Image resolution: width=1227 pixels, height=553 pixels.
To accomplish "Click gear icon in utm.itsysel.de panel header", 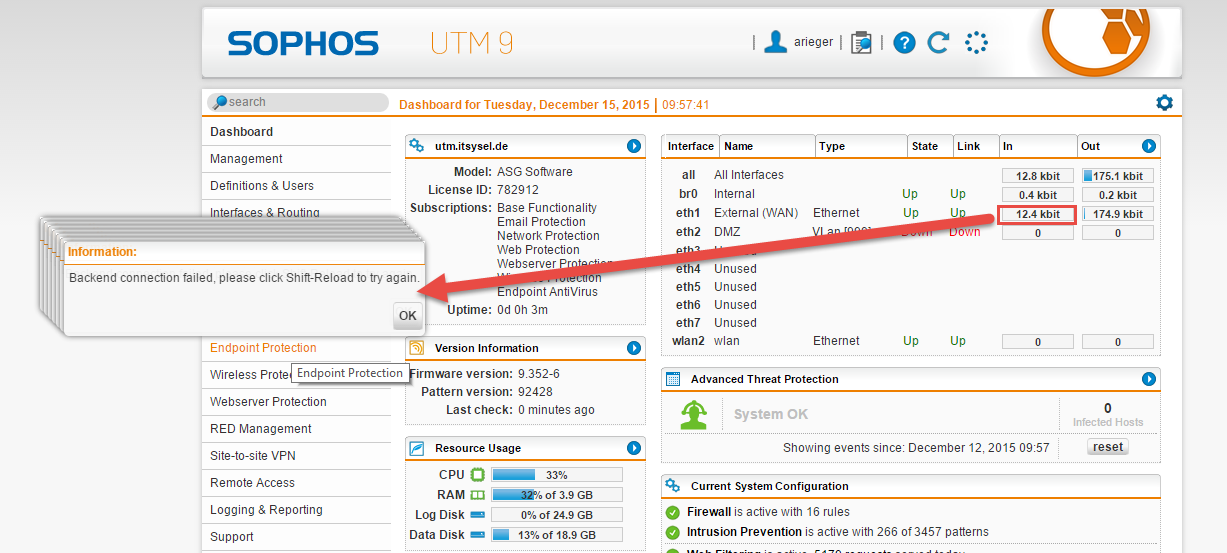I will tap(416, 146).
